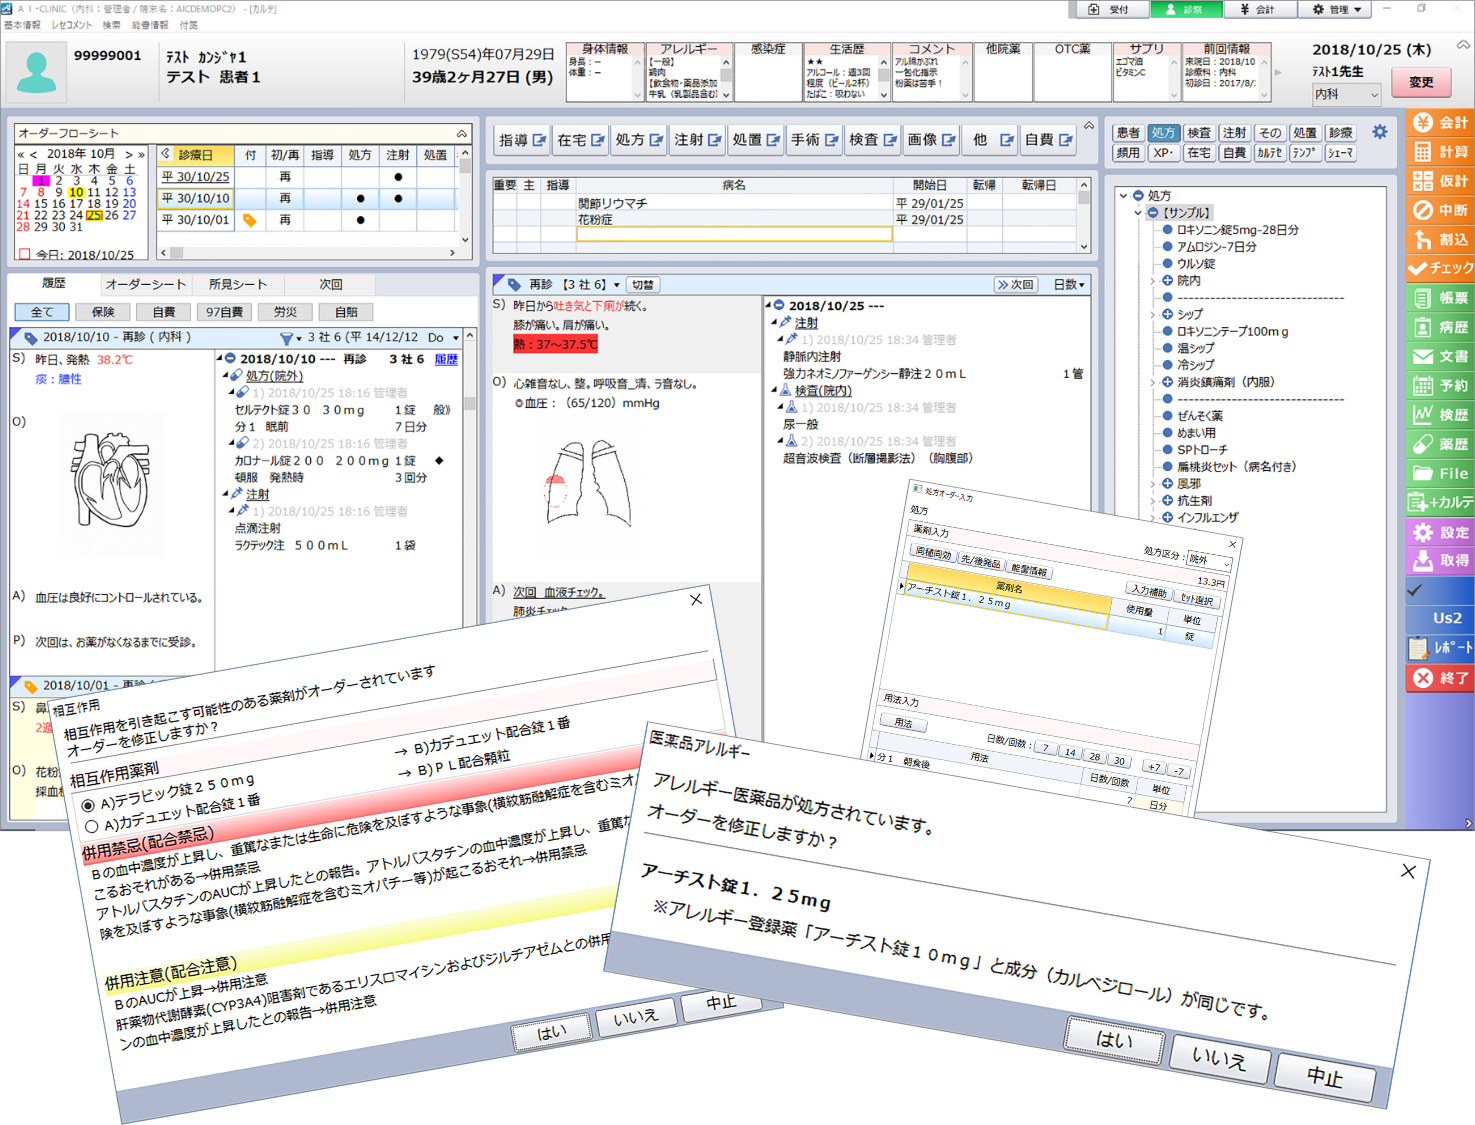Screen dimensions: 1475x1125
Task: Click the patient avatar icon
Action: pyautogui.click(x=37, y=72)
